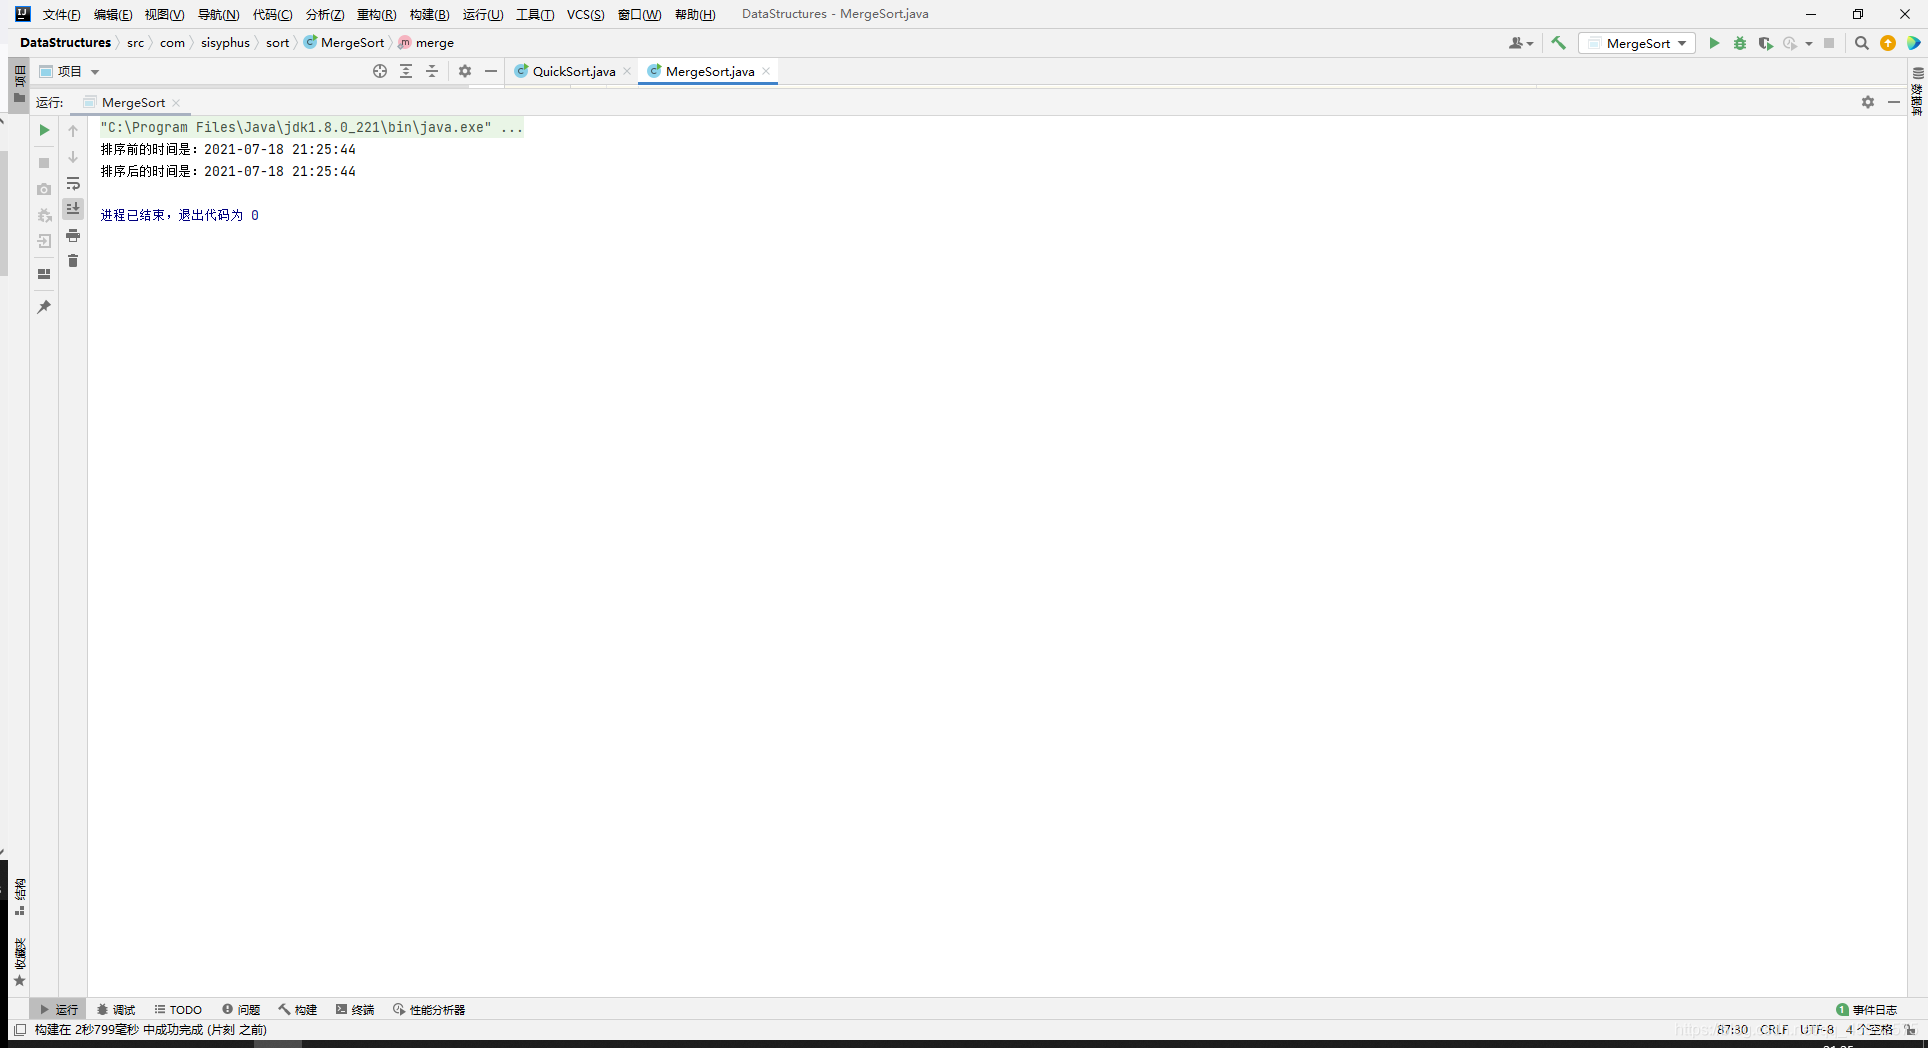Viewport: 1928px width, 1048px height.
Task: Click the camera thread dump icon
Action: (44, 189)
